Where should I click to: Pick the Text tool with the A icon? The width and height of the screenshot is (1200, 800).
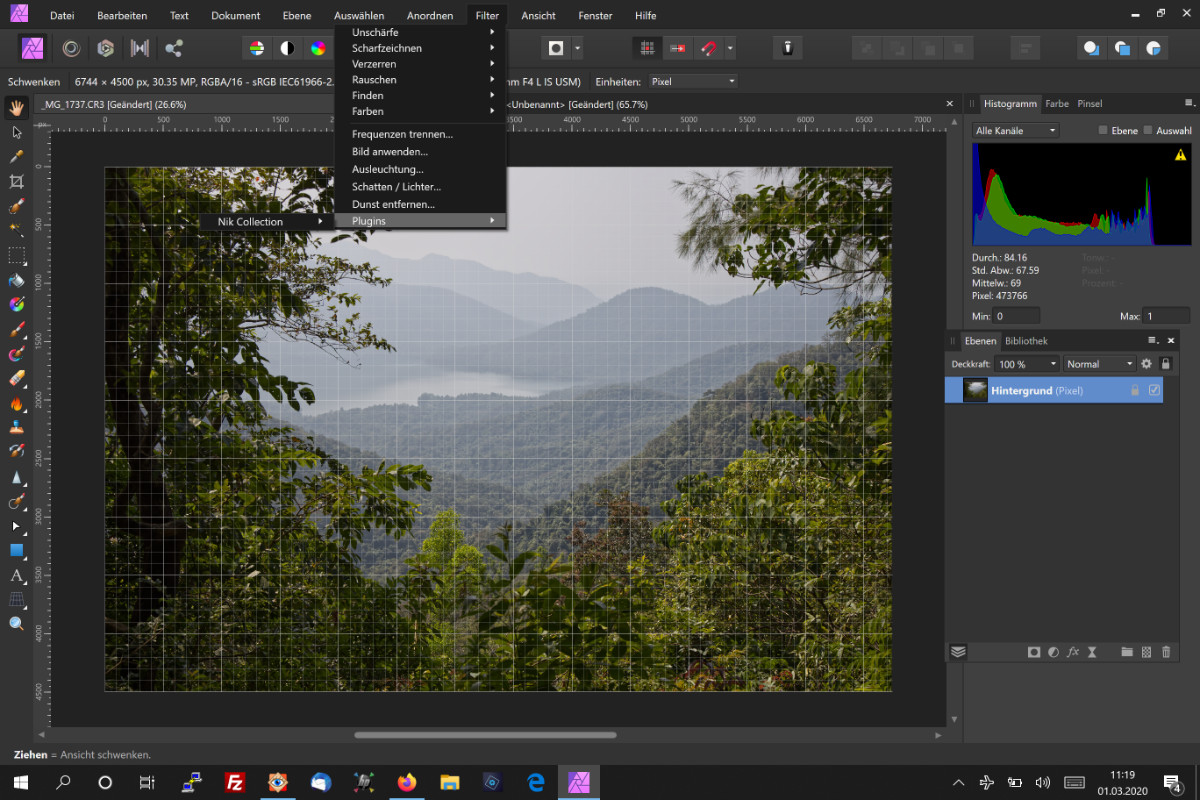(16, 576)
